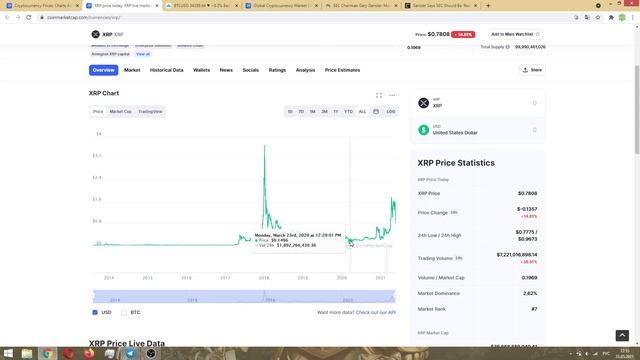Expand chart to fullscreen

pos(379,95)
